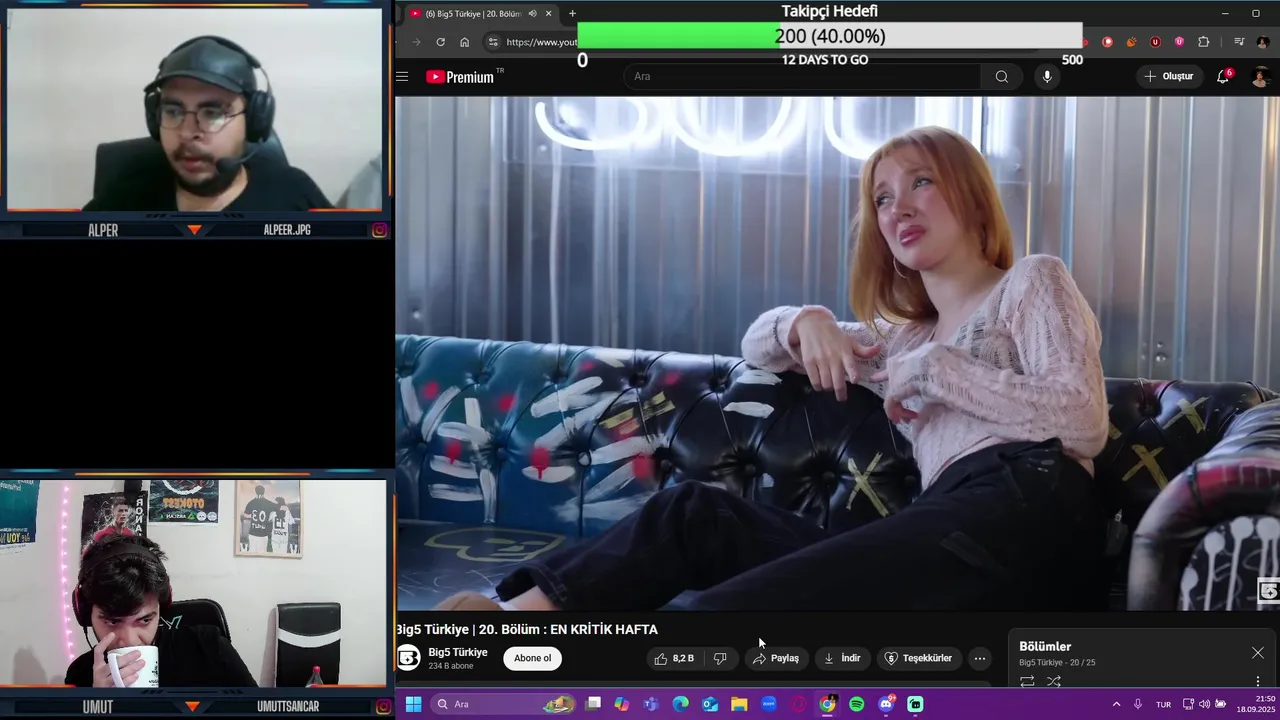Open site information icon in address bar
Screen dimensions: 1280x720
point(492,42)
